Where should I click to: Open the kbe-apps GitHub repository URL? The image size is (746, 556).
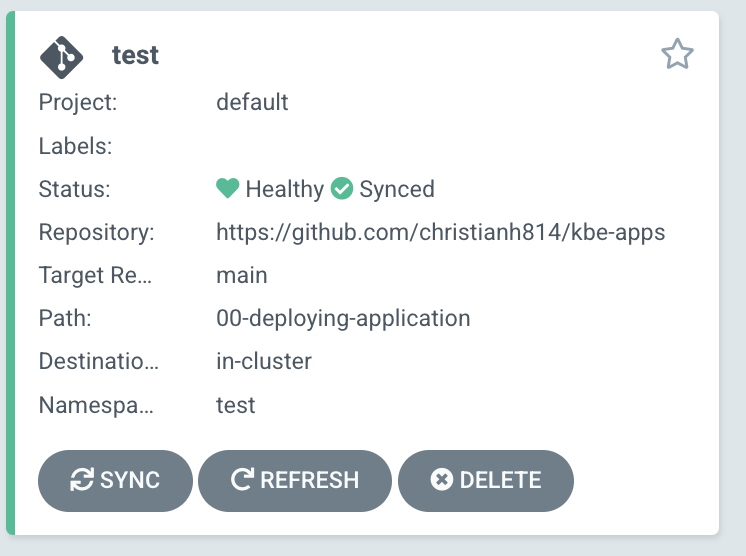440,233
